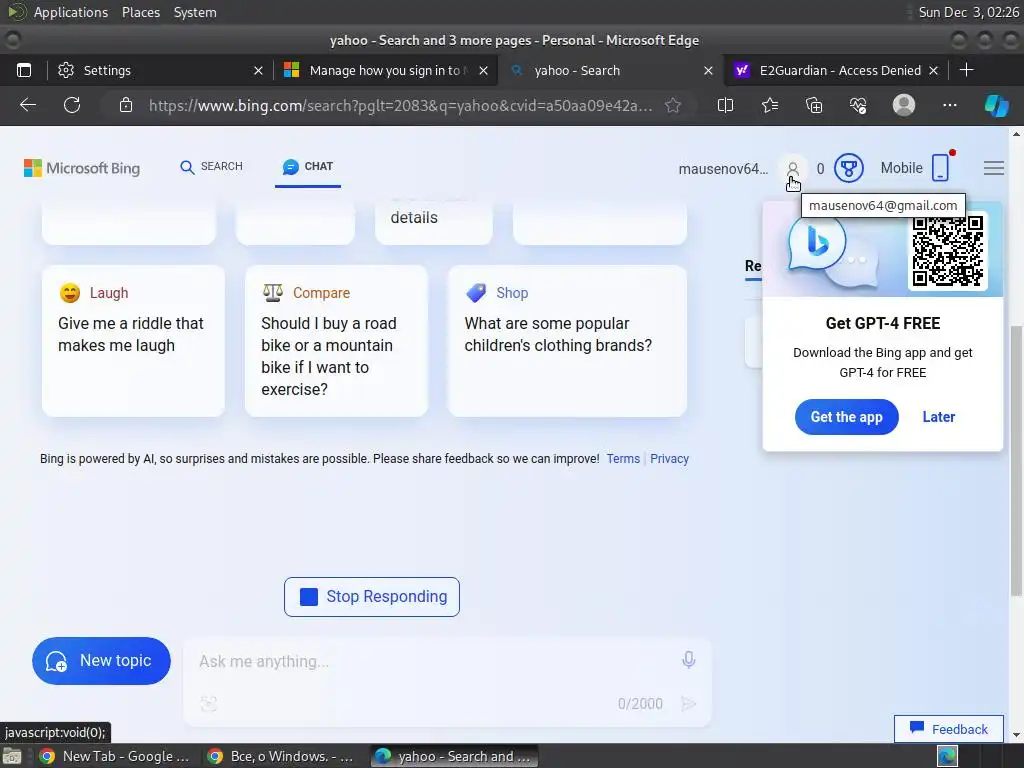Open the Edge profile avatar
The height and width of the screenshot is (768, 1024).
904,105
